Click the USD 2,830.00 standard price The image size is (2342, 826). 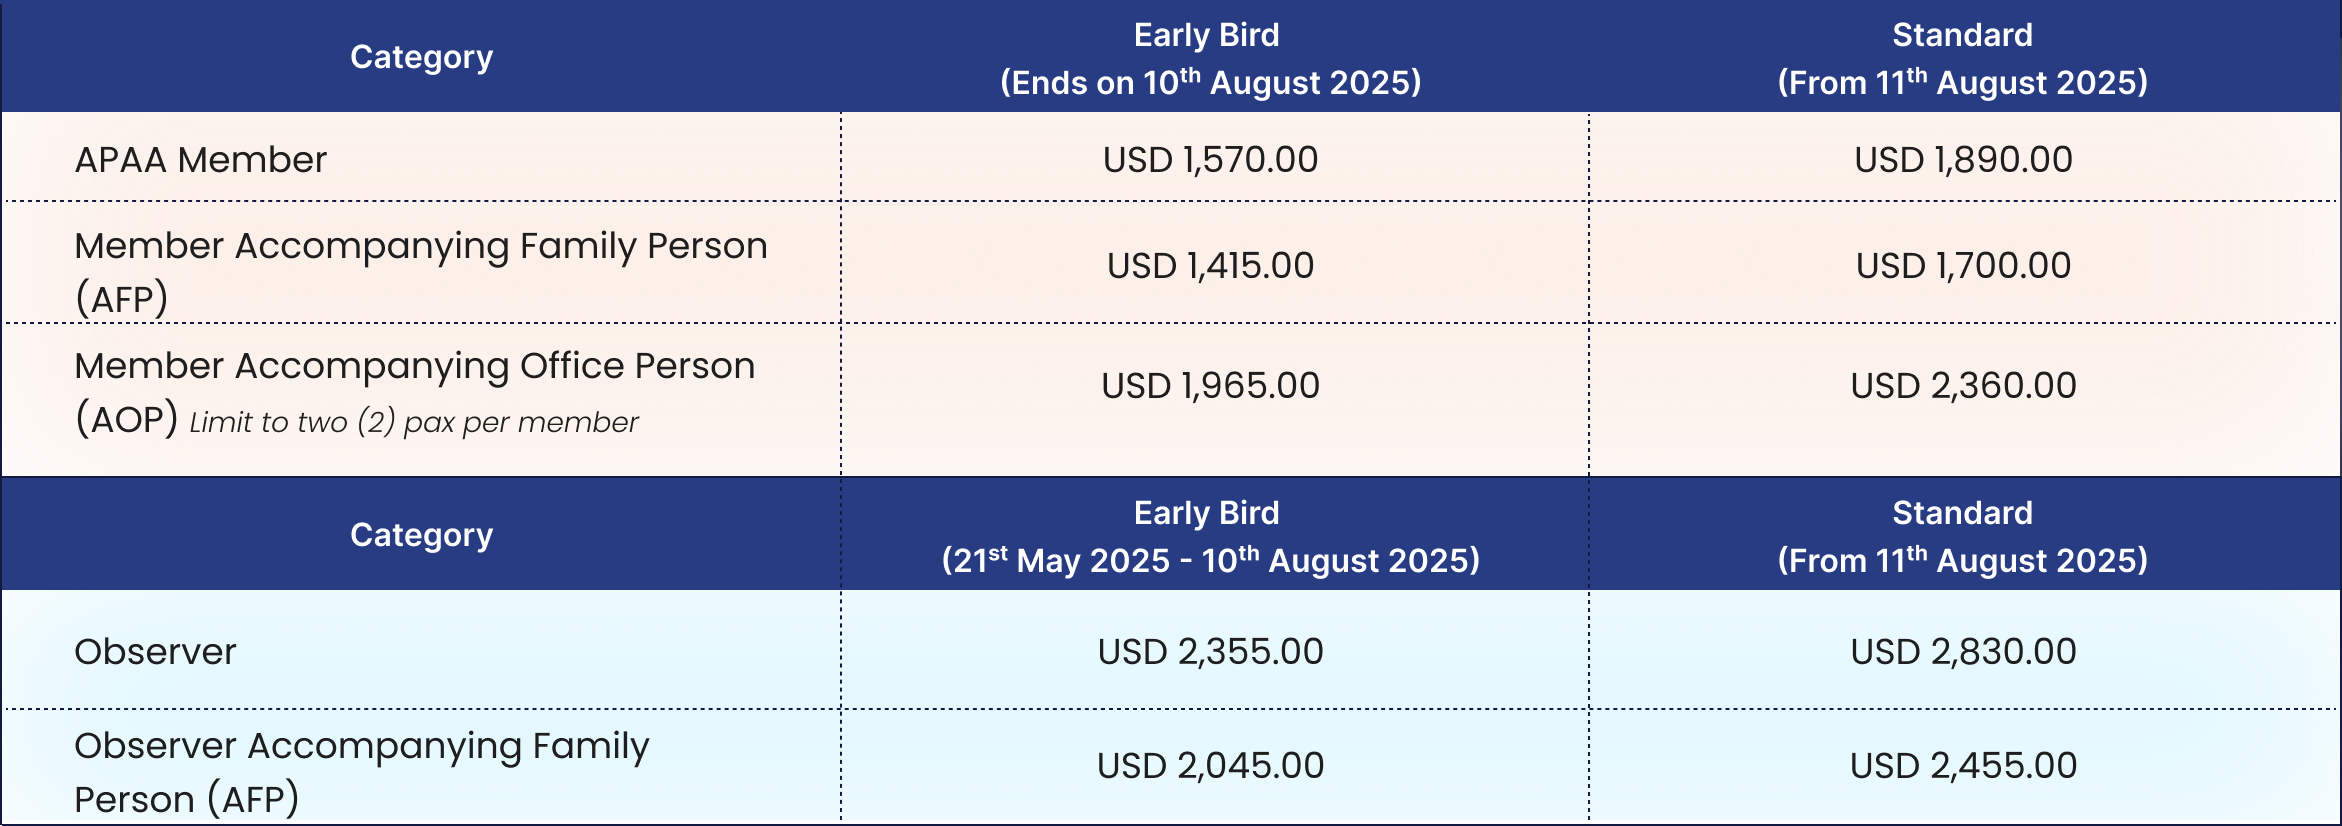pyautogui.click(x=1963, y=652)
